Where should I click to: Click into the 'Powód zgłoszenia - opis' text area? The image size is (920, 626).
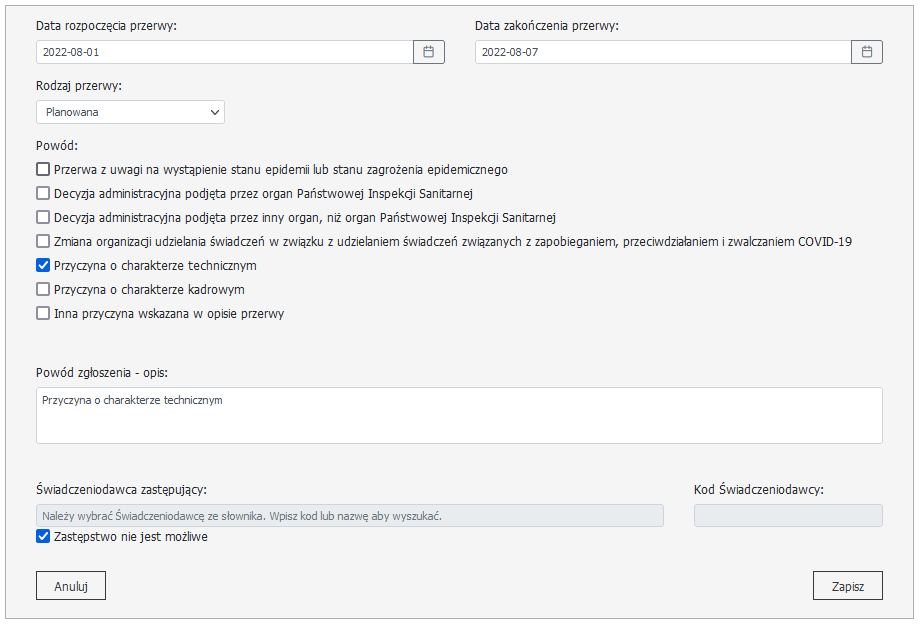pos(459,415)
